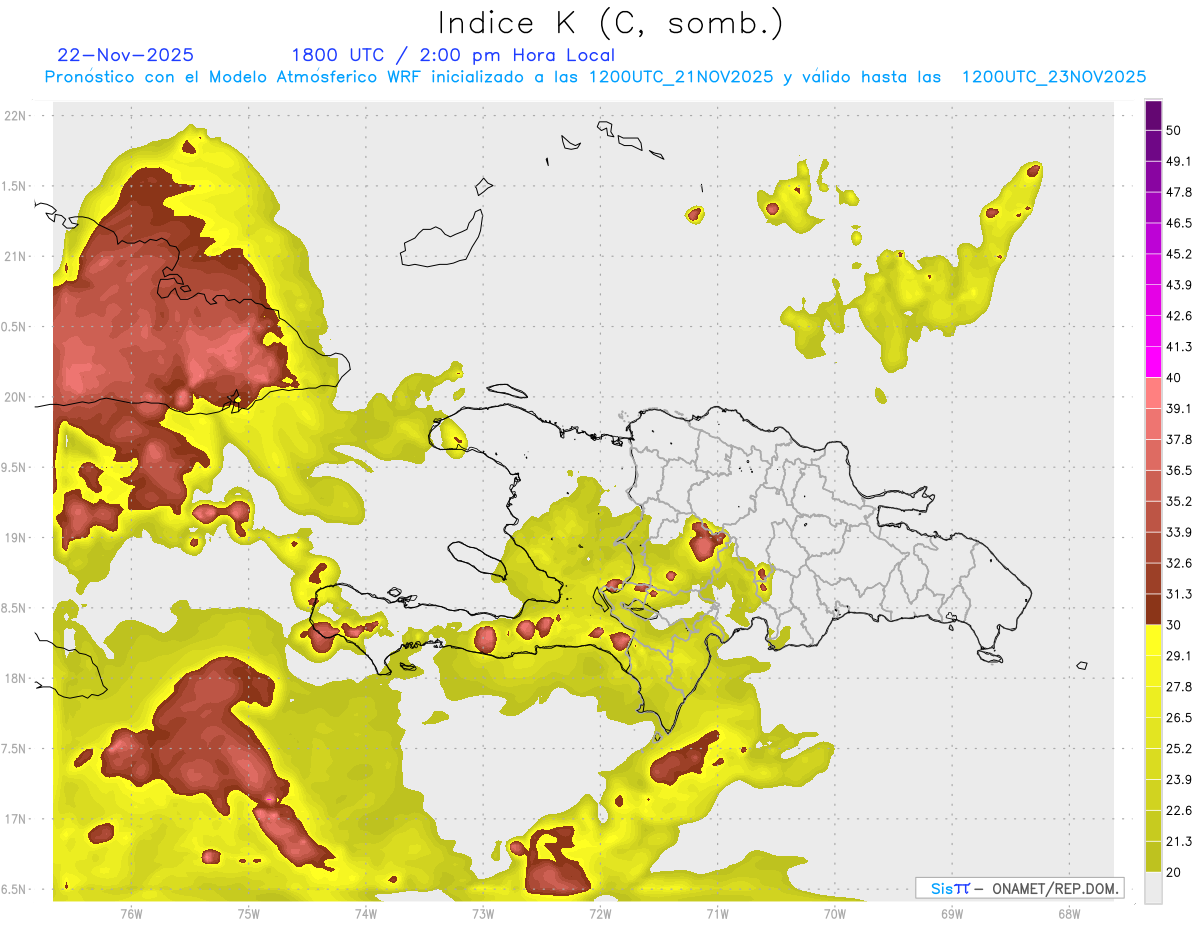Click the "40" colorbar label
The image size is (1200, 927).
[x=1174, y=378]
